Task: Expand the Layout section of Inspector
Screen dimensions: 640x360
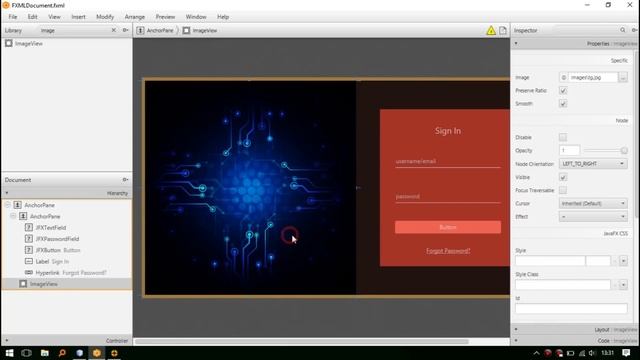Action: click(574, 329)
